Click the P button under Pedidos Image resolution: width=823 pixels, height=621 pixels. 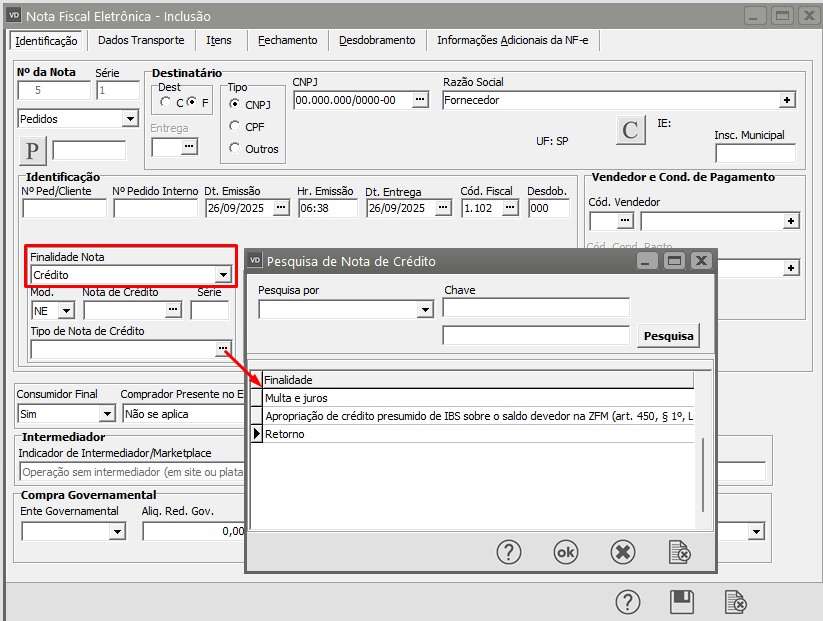point(32,151)
